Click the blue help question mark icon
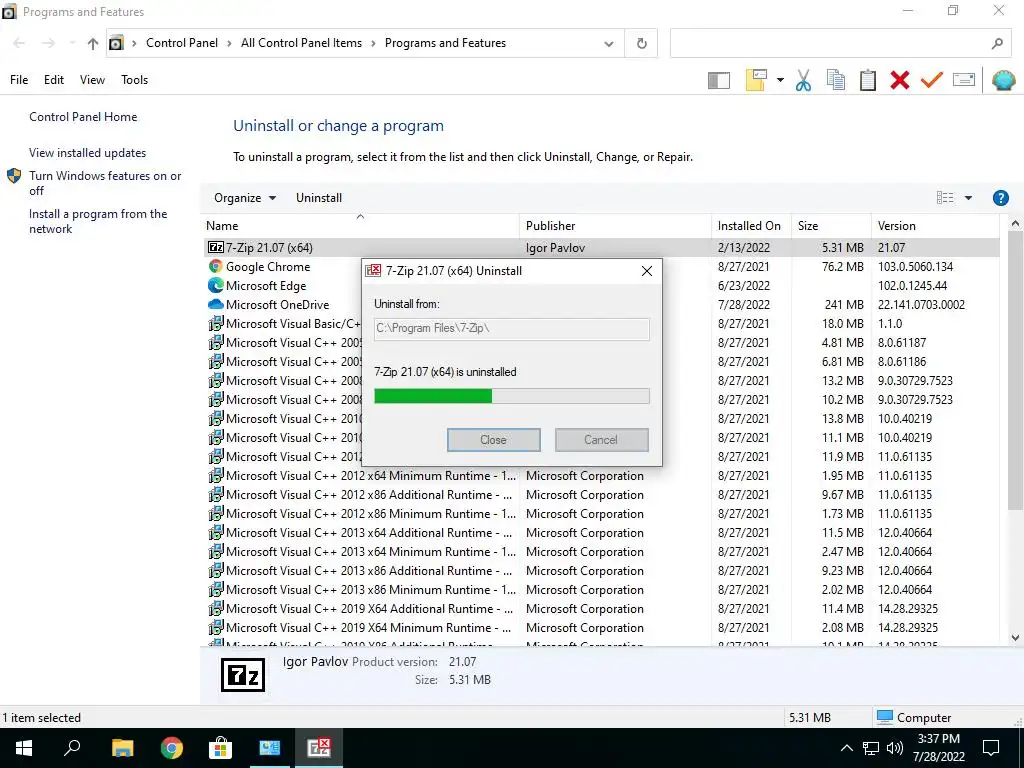This screenshot has width=1024, height=768. click(x=1000, y=198)
